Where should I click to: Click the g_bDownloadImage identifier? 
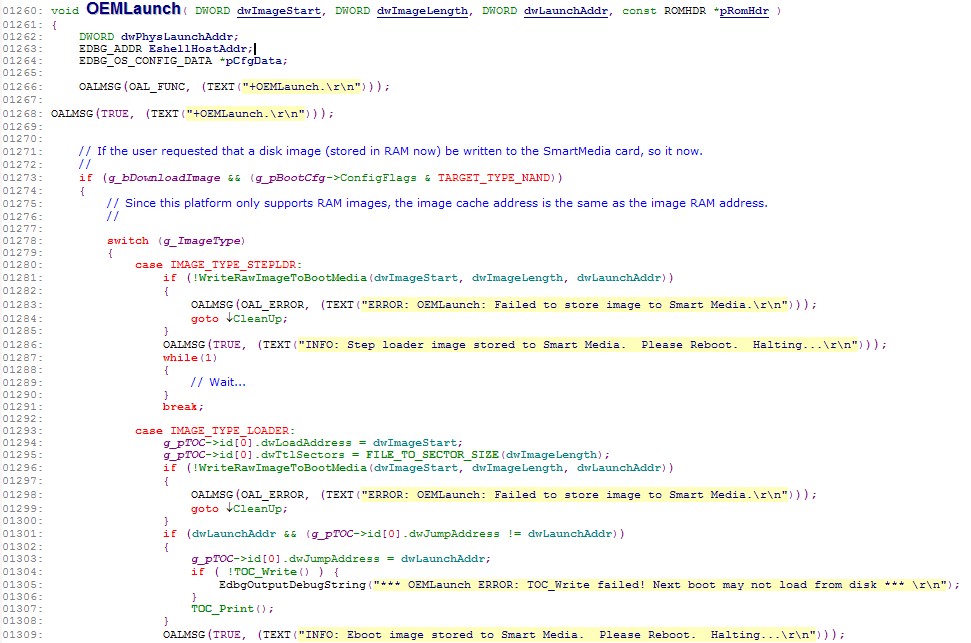coord(164,178)
